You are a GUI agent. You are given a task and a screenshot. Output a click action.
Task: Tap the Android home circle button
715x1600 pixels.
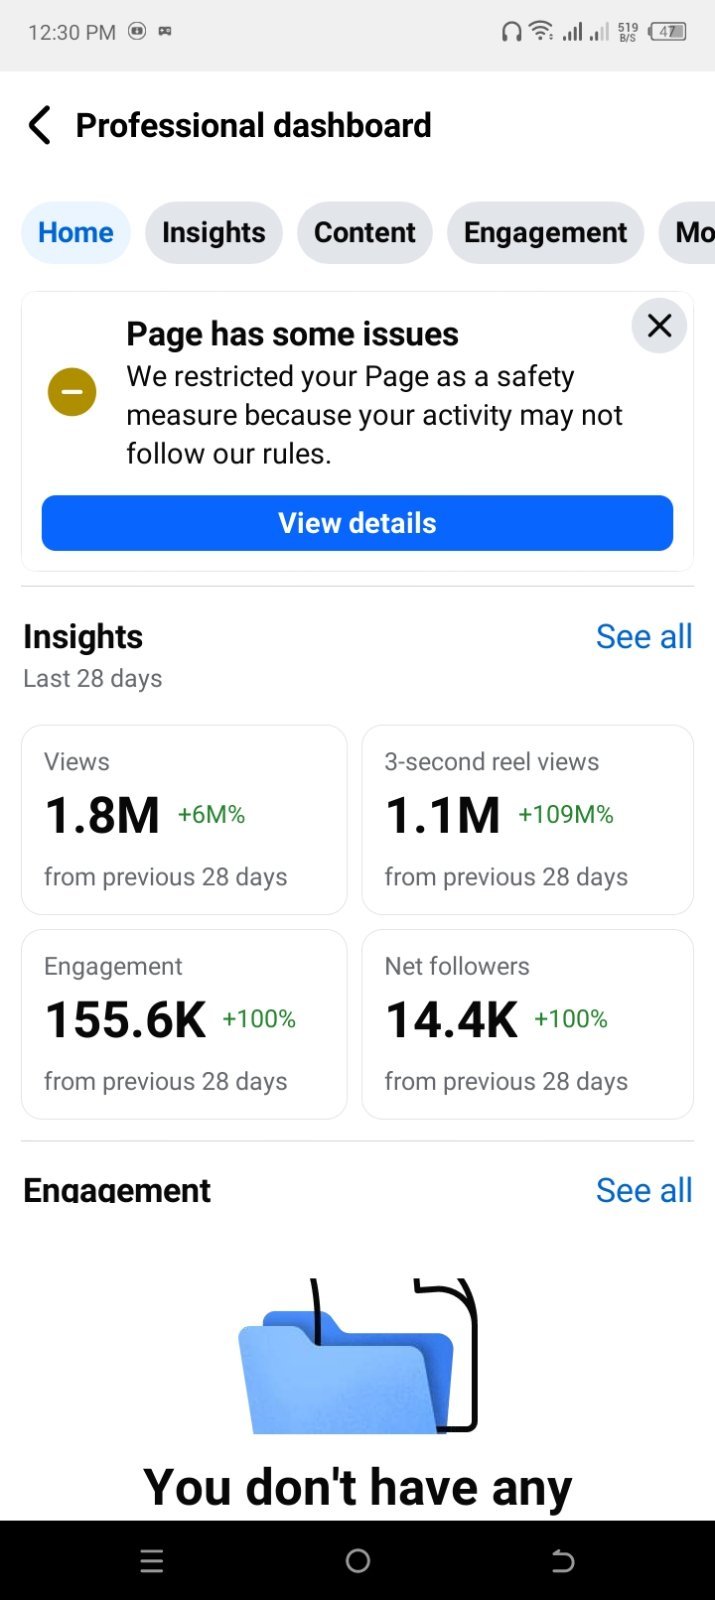click(357, 1561)
